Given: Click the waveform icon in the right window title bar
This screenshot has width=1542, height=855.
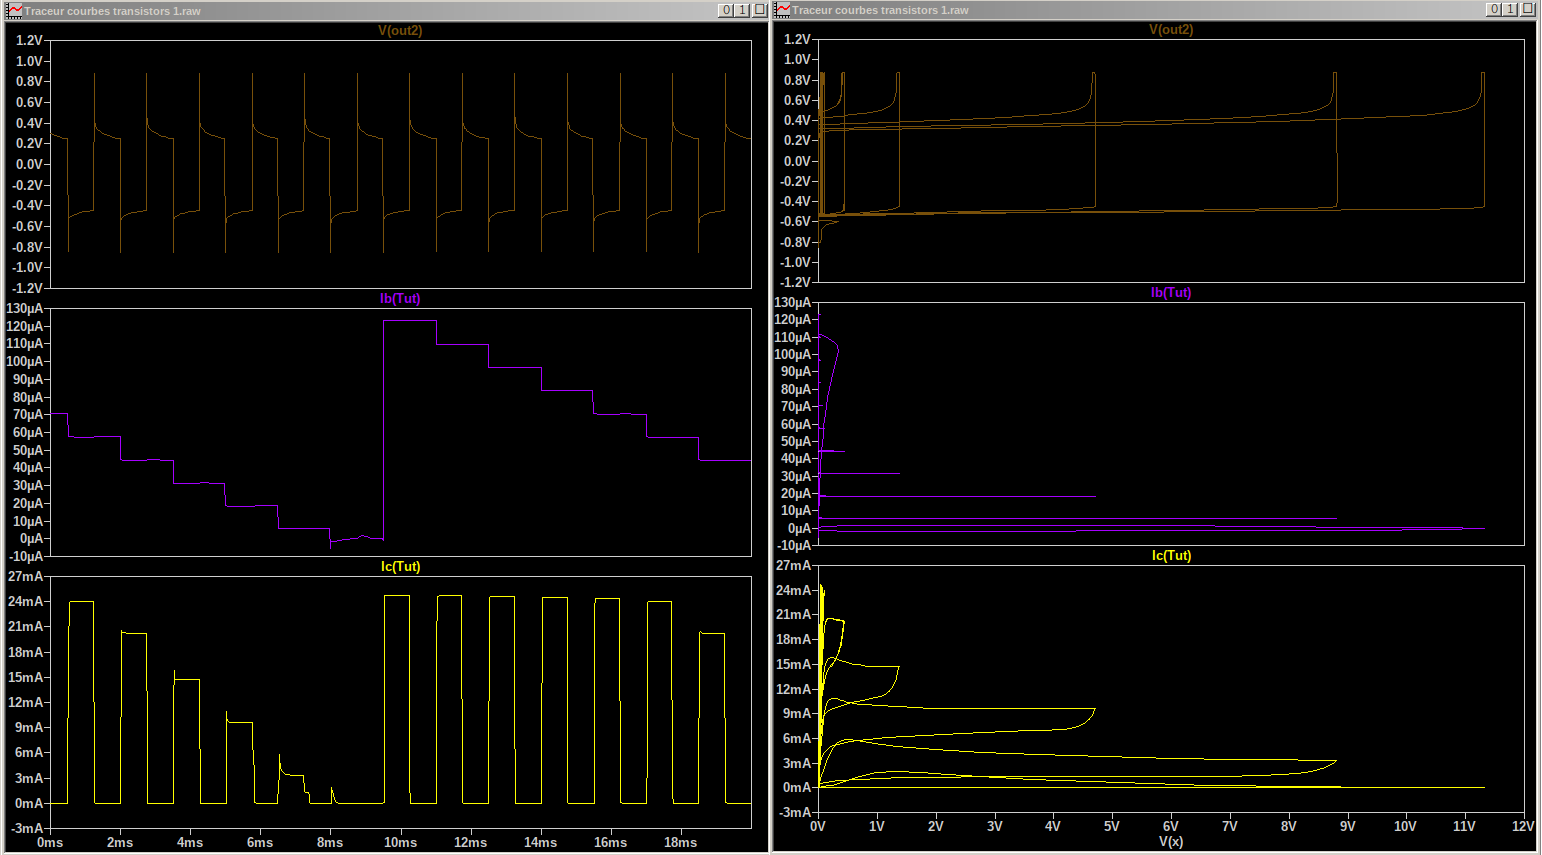Looking at the screenshot, I should coord(783,10).
